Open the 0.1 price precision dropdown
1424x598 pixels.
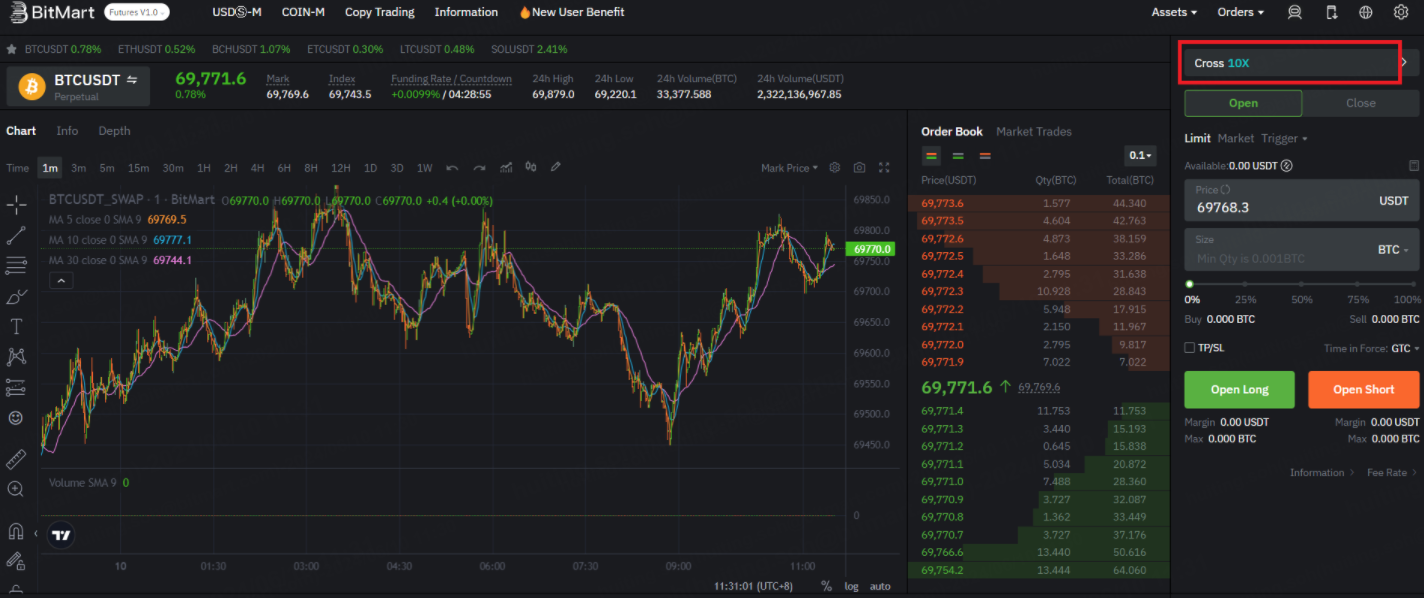pos(1140,156)
